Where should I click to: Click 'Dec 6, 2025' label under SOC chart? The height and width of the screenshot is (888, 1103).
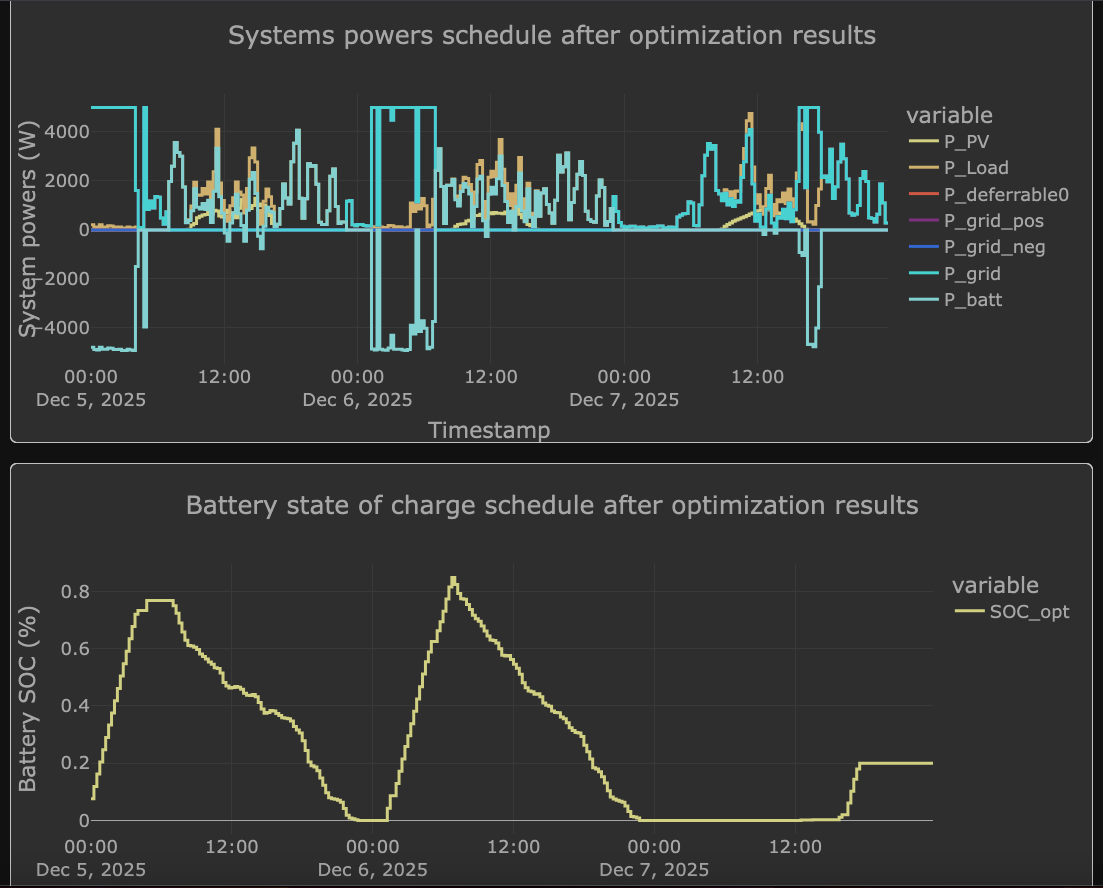click(372, 870)
